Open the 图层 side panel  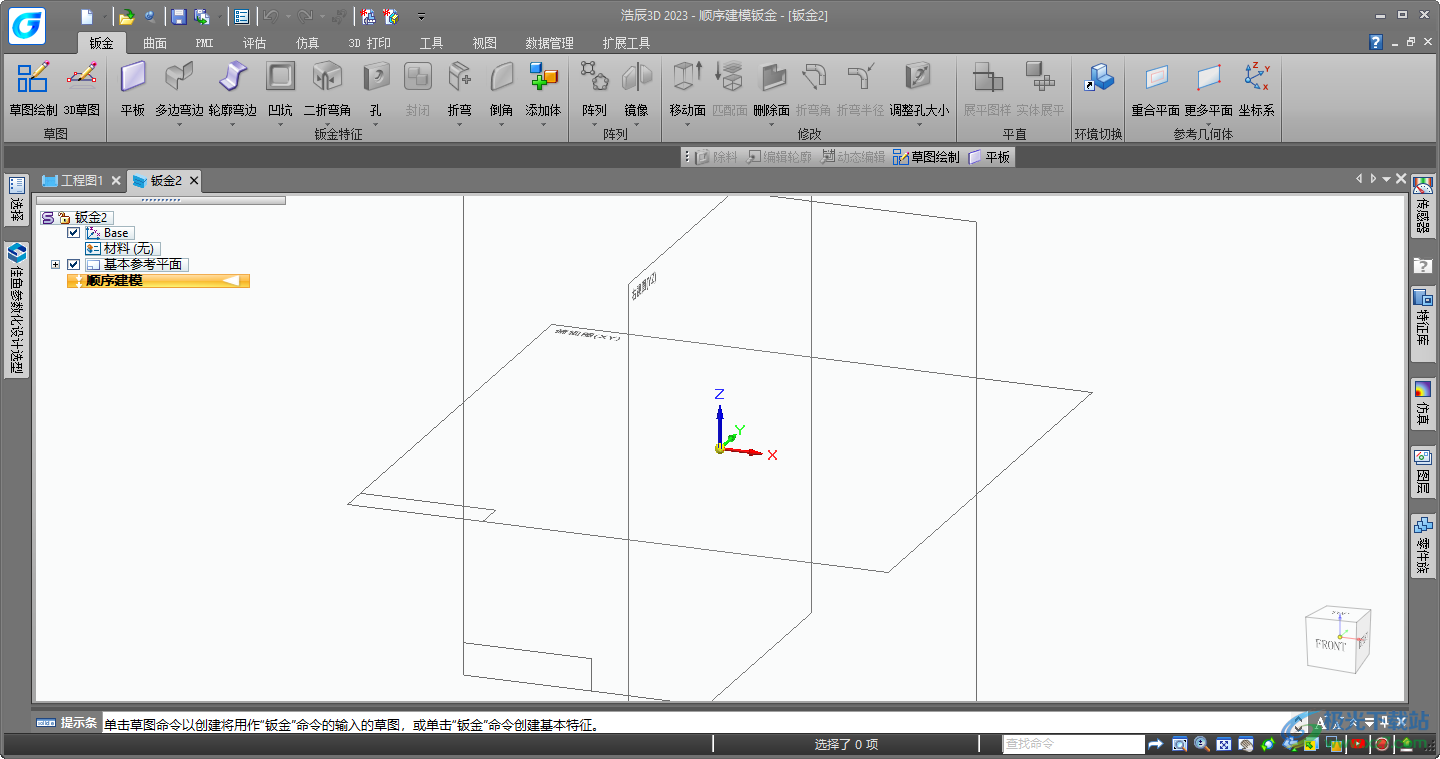tap(1422, 472)
